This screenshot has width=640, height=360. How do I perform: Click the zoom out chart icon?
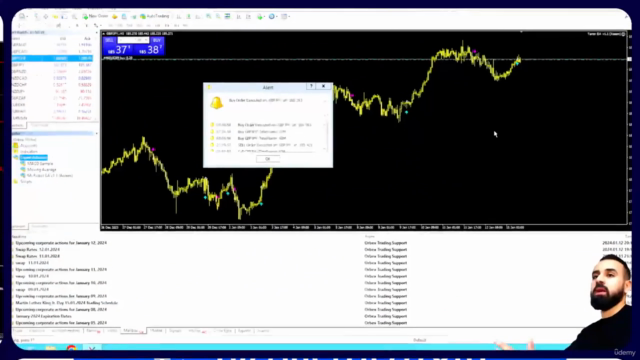click(218, 16)
